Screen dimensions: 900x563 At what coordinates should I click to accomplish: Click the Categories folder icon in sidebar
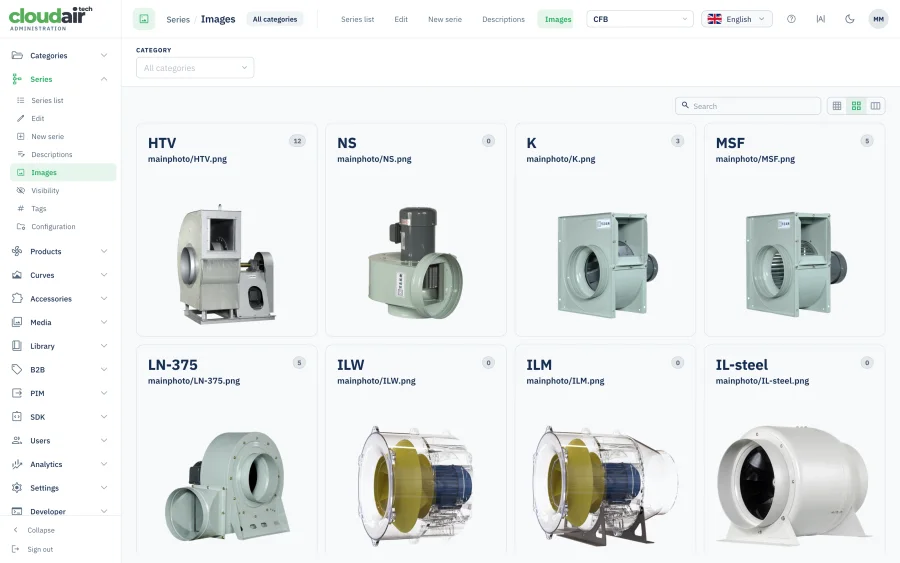17,55
